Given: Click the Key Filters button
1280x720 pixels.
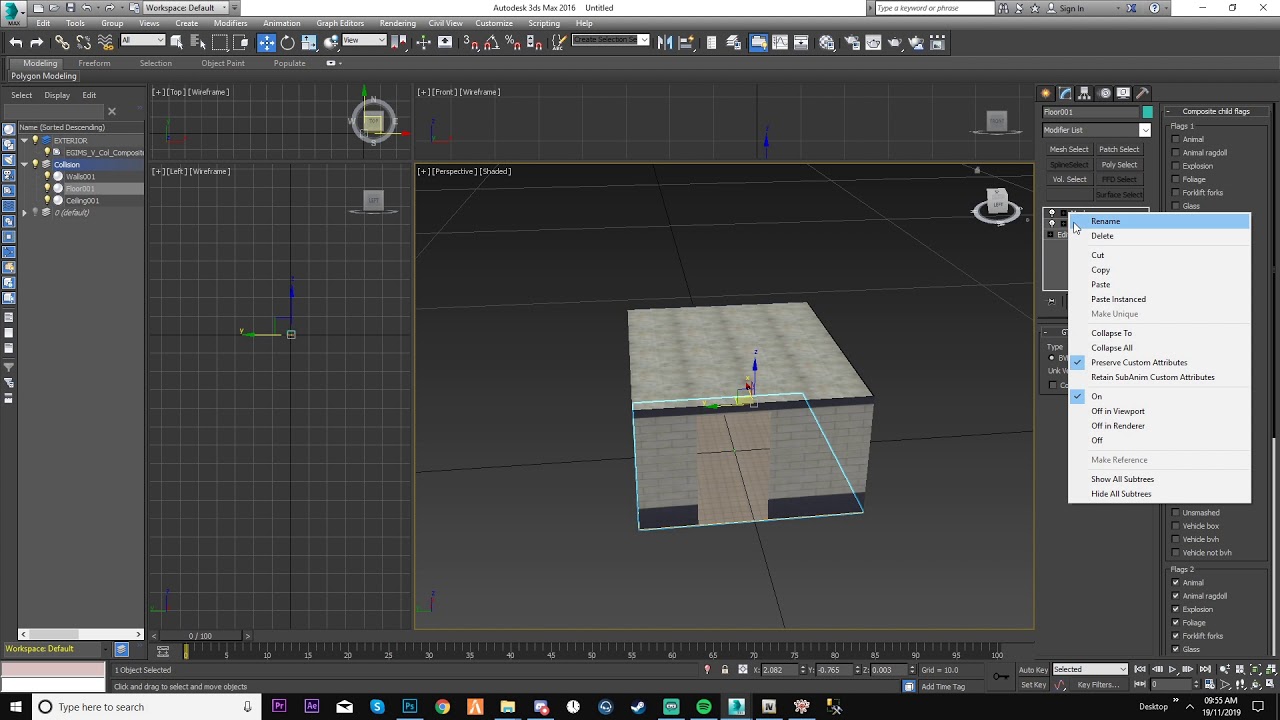Looking at the screenshot, I should (1098, 685).
